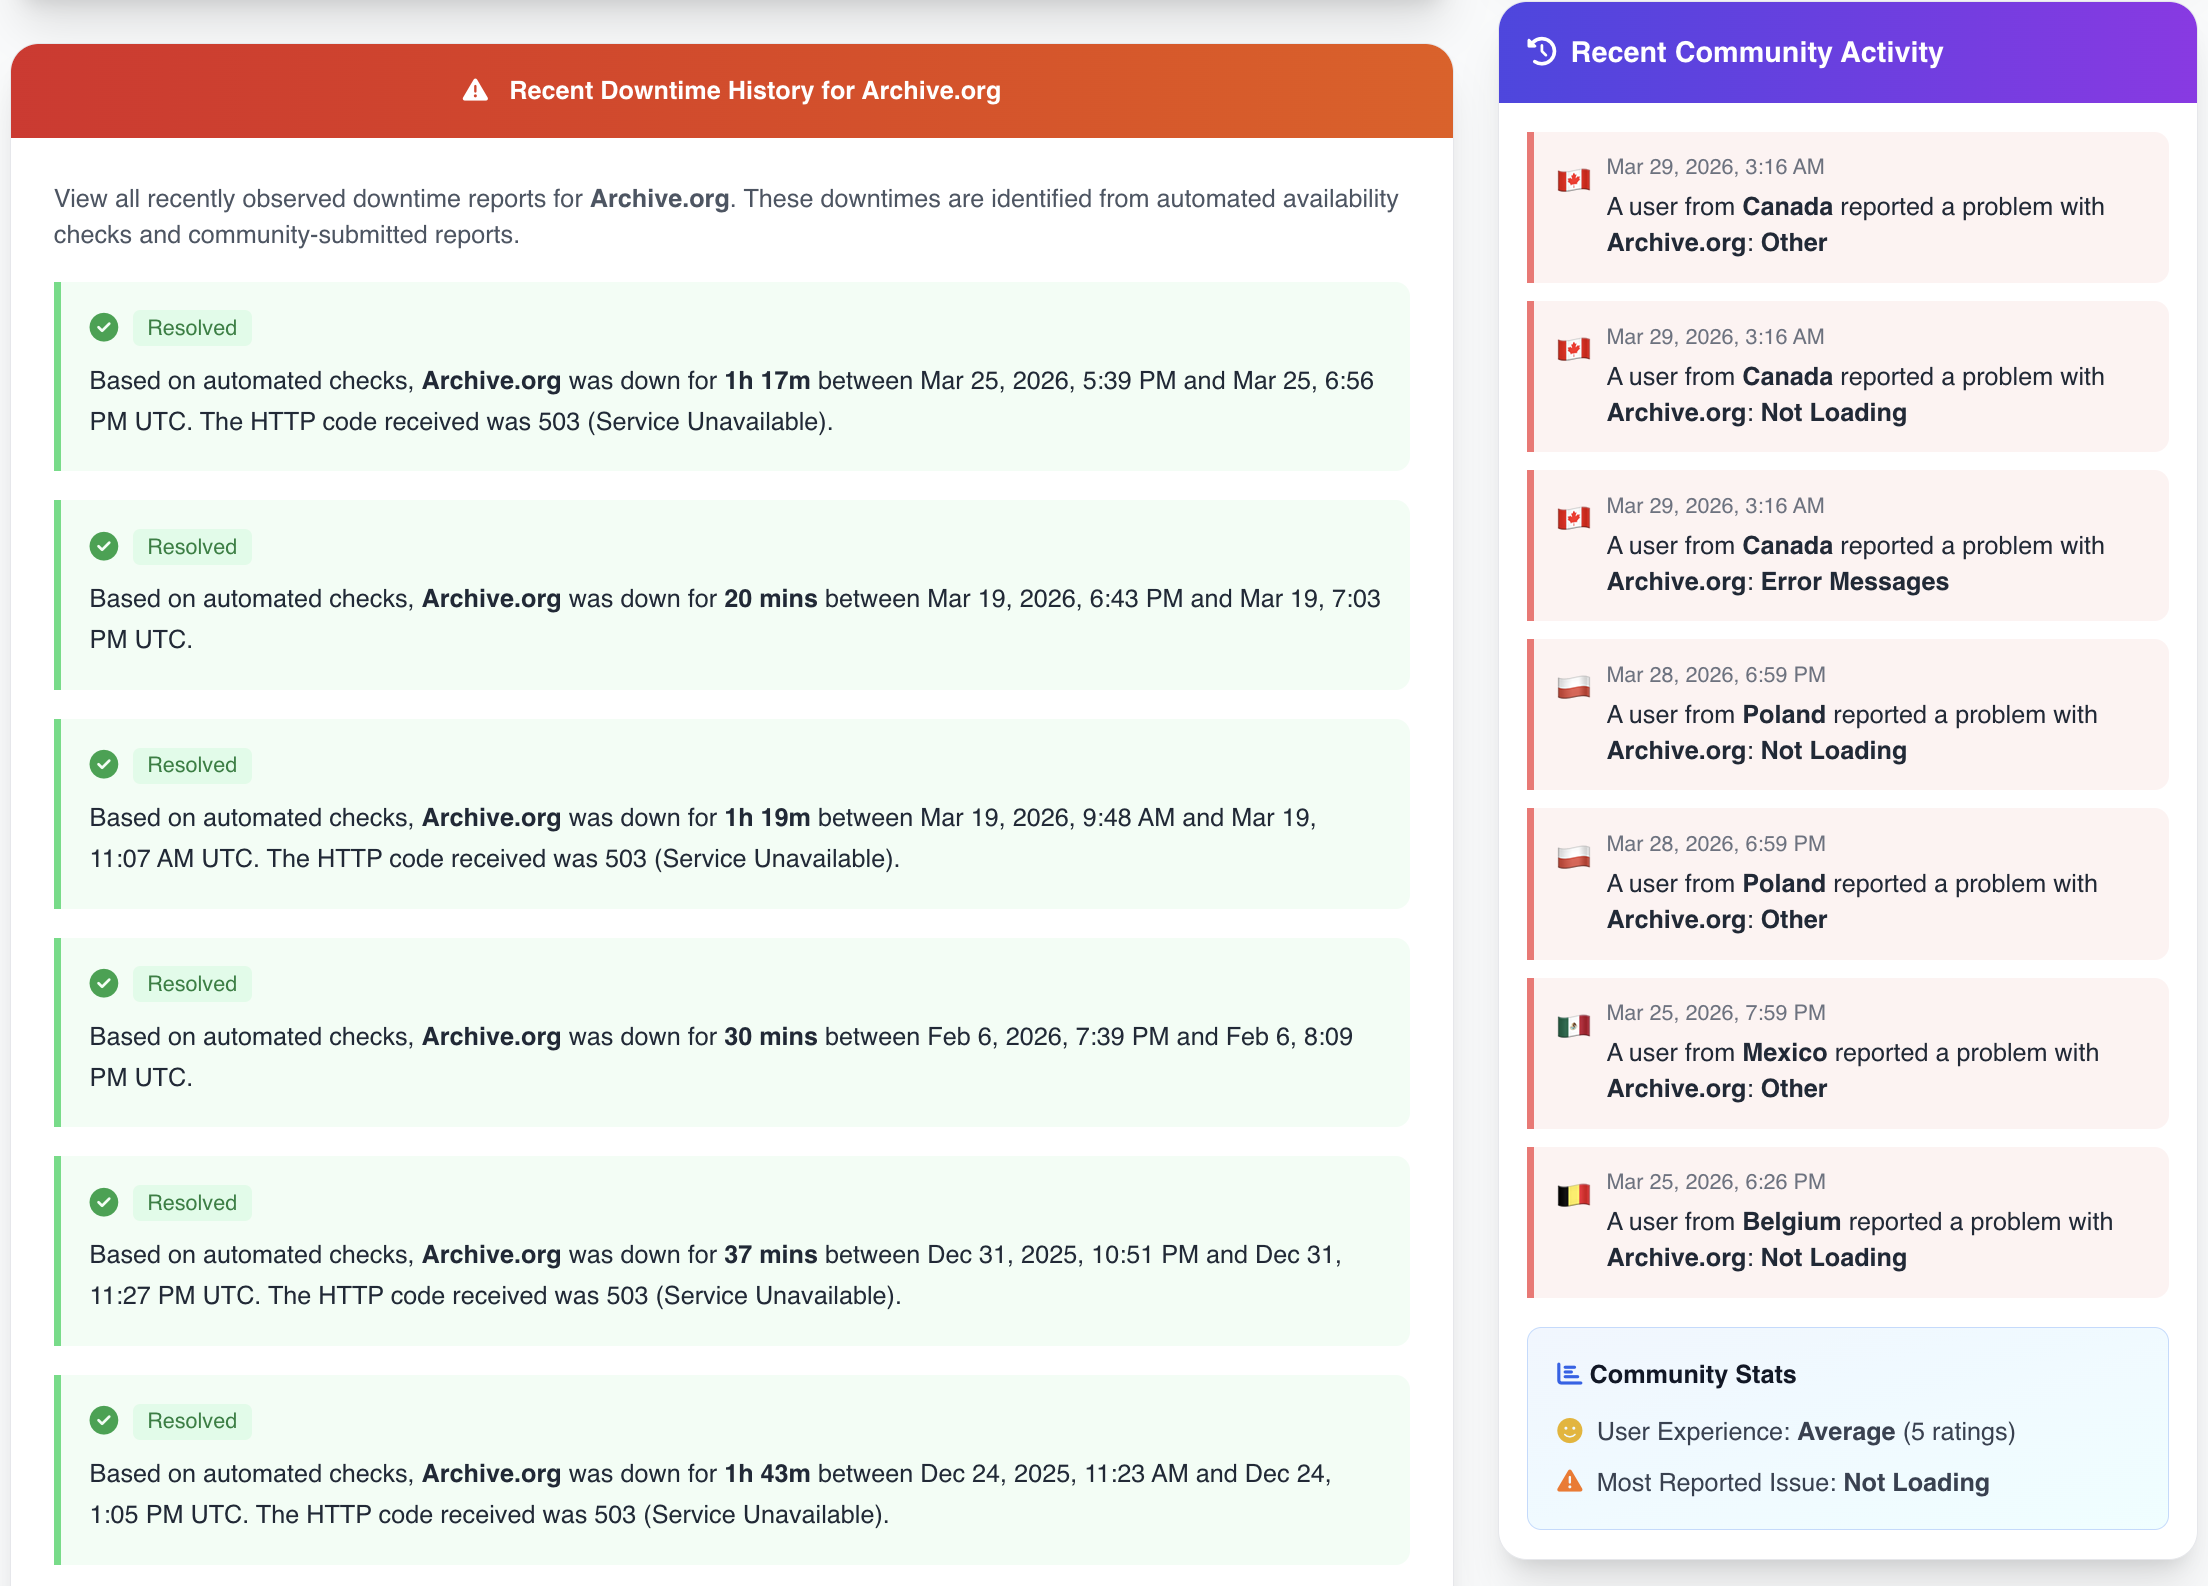
Task: Click the Resolved badge for 20 mins downtime
Action: pos(192,547)
